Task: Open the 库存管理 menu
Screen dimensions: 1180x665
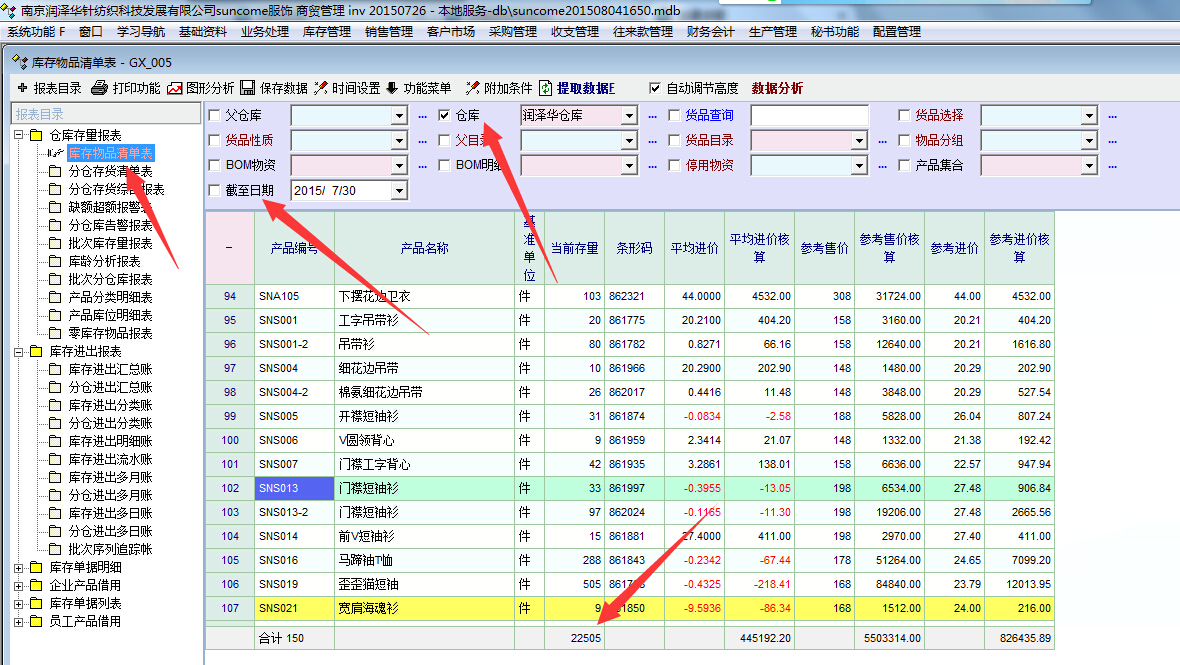Action: tap(327, 32)
